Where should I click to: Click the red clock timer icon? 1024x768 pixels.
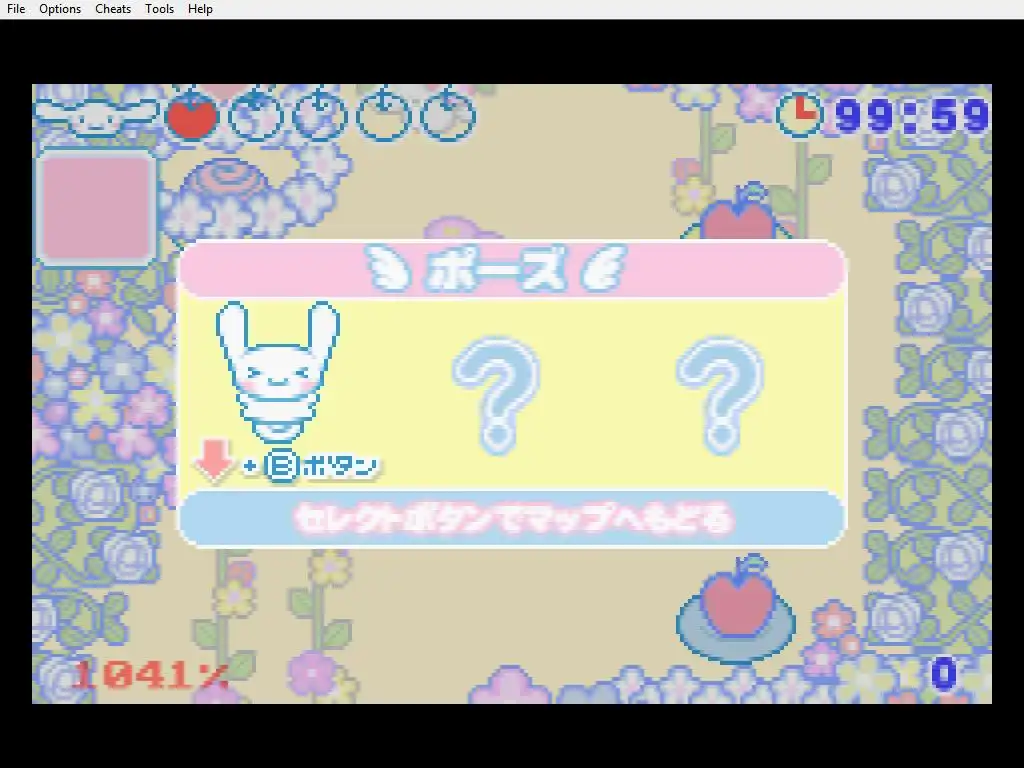pos(799,114)
